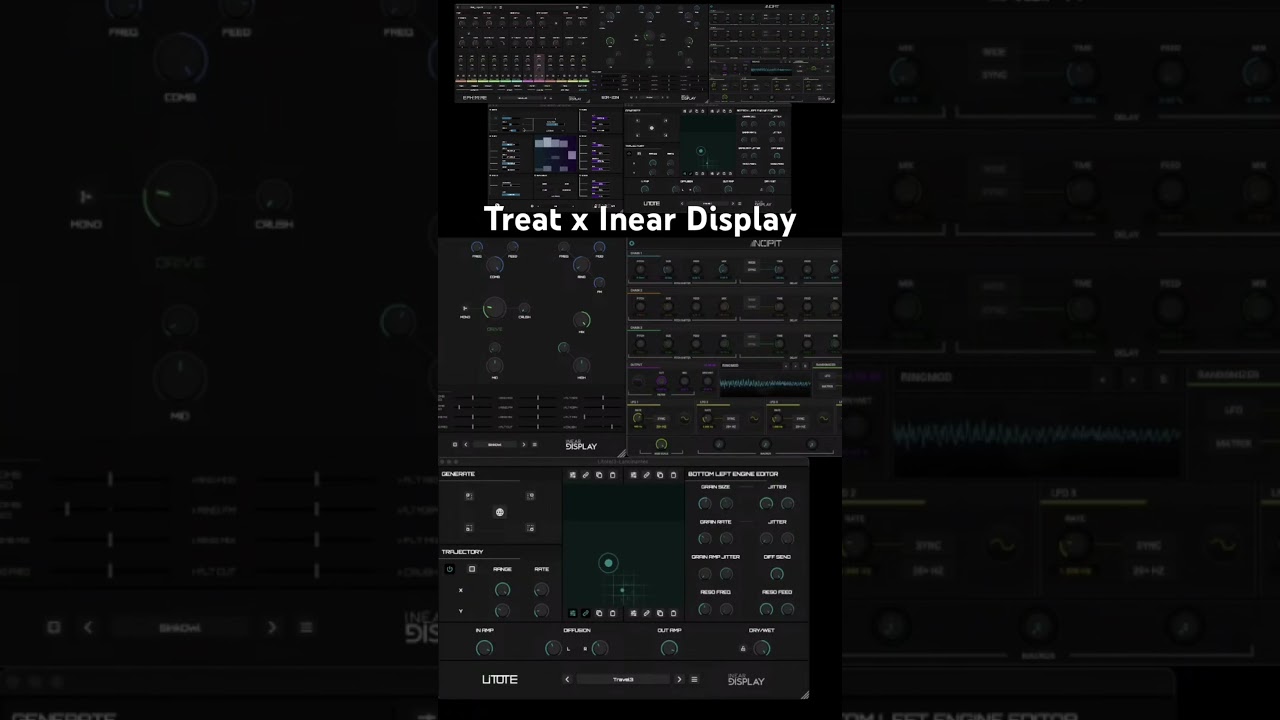Image resolution: width=1280 pixels, height=720 pixels.
Task: Click Inear Display logo in Litote
Action: (x=746, y=679)
